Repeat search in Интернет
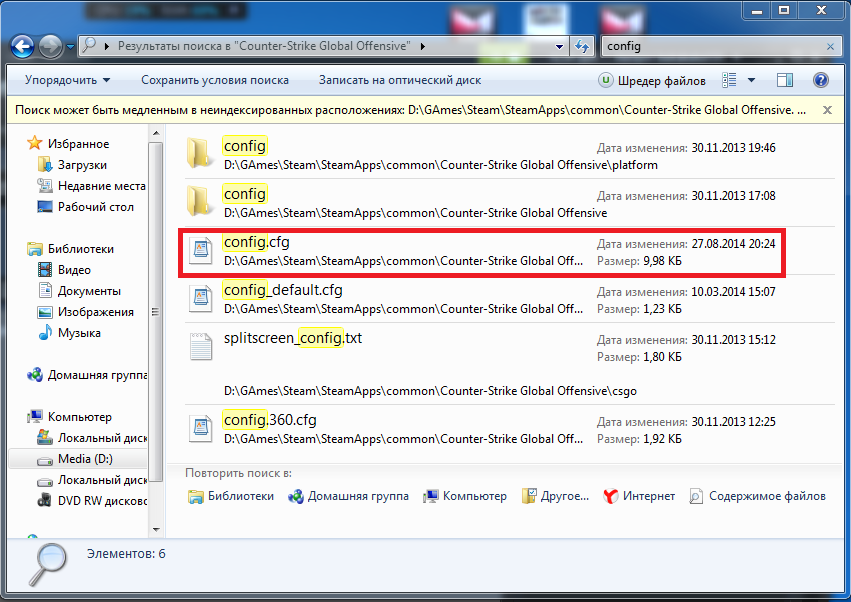This screenshot has height=602, width=851. 639,496
